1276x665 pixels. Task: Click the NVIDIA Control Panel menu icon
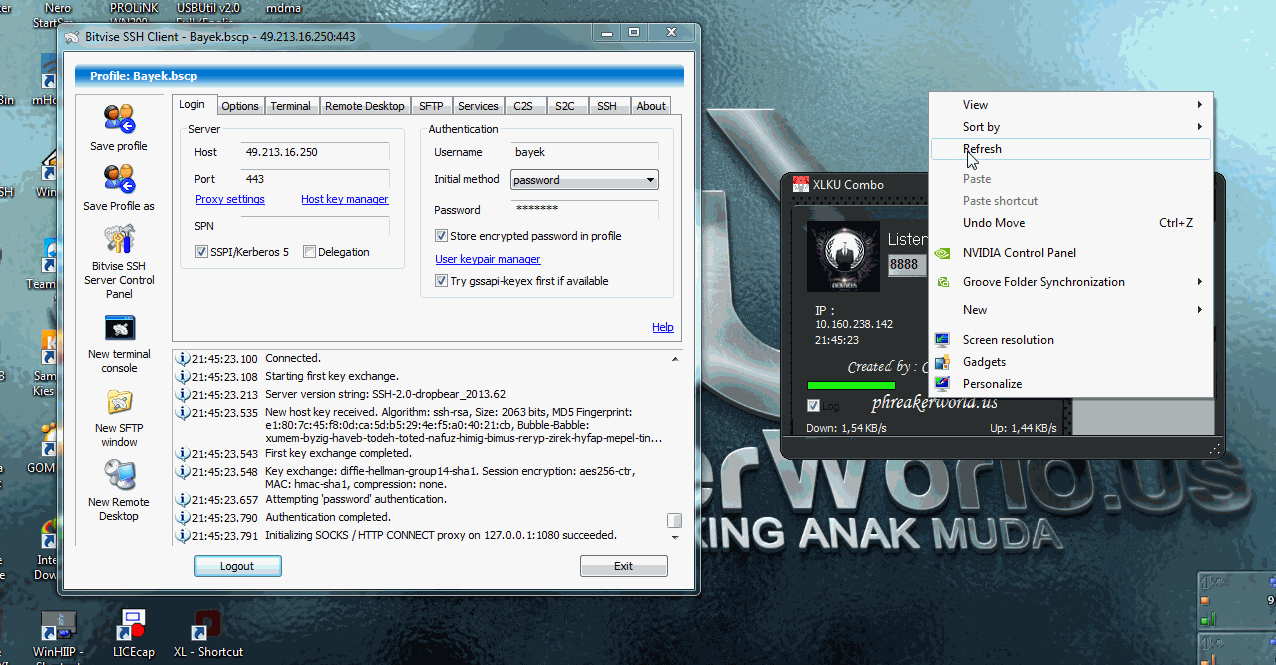[942, 253]
